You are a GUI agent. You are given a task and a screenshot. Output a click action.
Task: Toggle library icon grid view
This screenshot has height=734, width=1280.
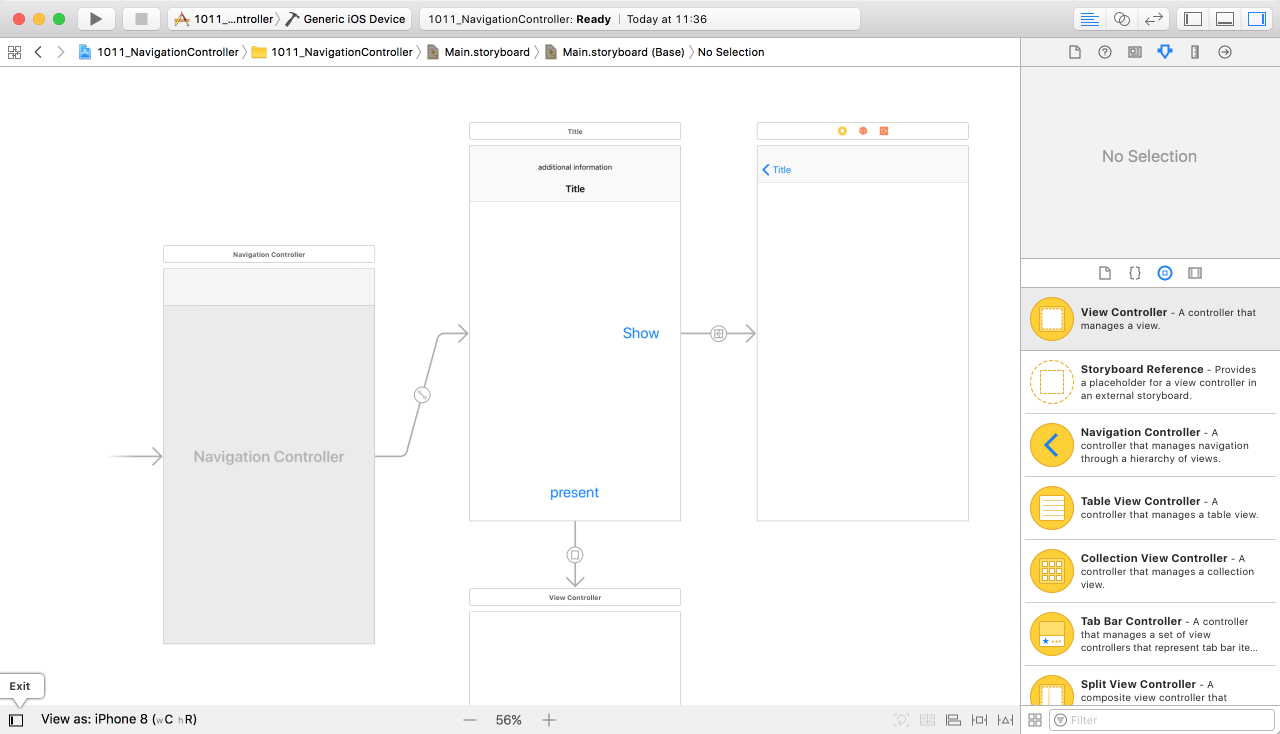tap(1035, 720)
